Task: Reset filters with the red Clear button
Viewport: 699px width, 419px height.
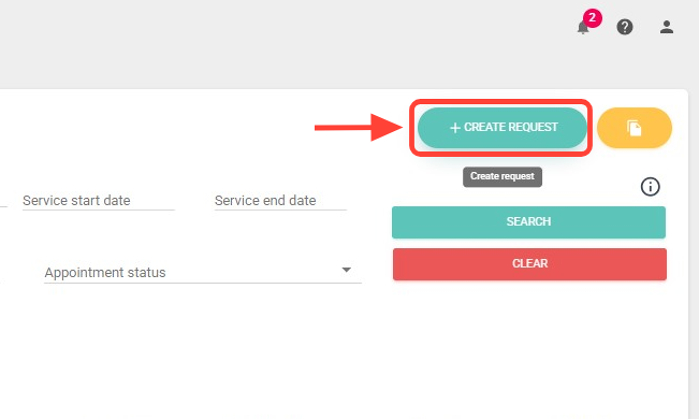Action: click(529, 264)
